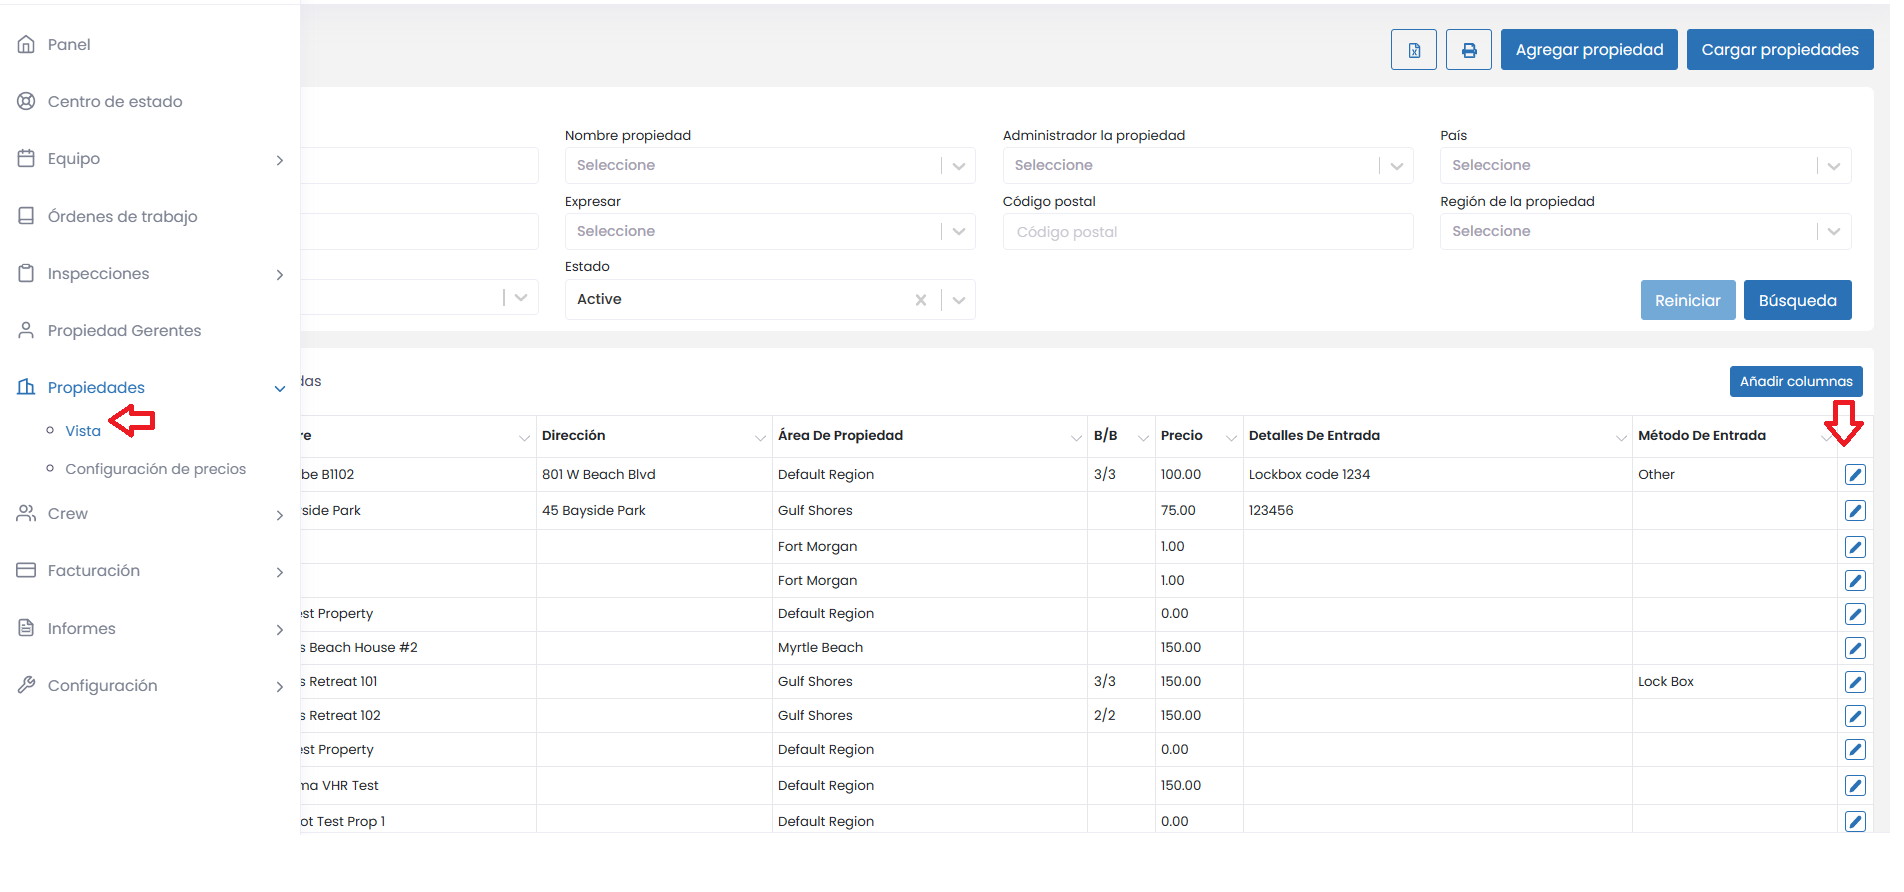Click the Añadir columnas button
This screenshot has height=892, width=1904.
[1795, 382]
